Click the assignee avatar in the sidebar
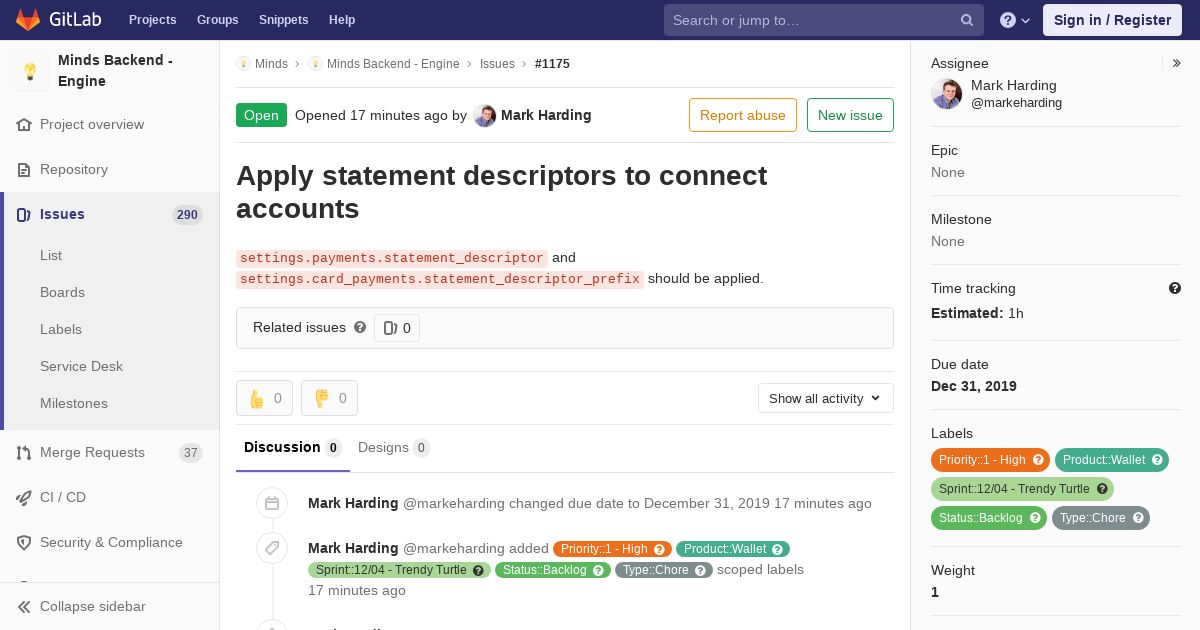The image size is (1200, 630). pyautogui.click(x=947, y=94)
